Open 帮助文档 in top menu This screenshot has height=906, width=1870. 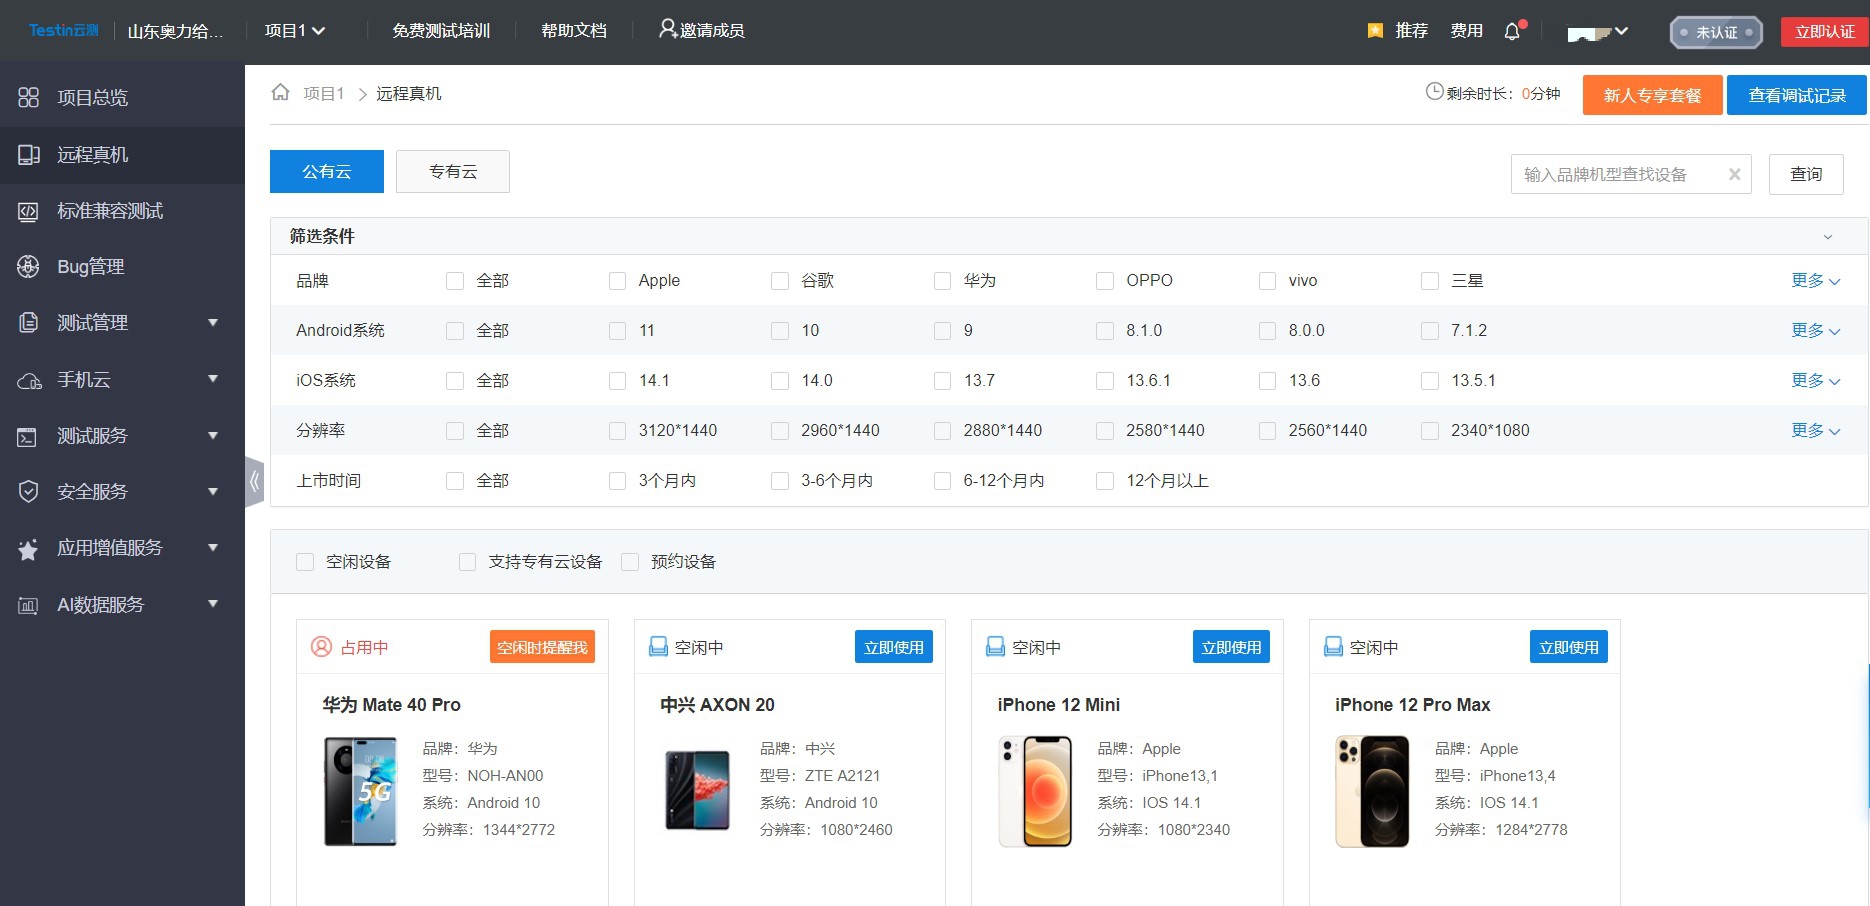(574, 31)
